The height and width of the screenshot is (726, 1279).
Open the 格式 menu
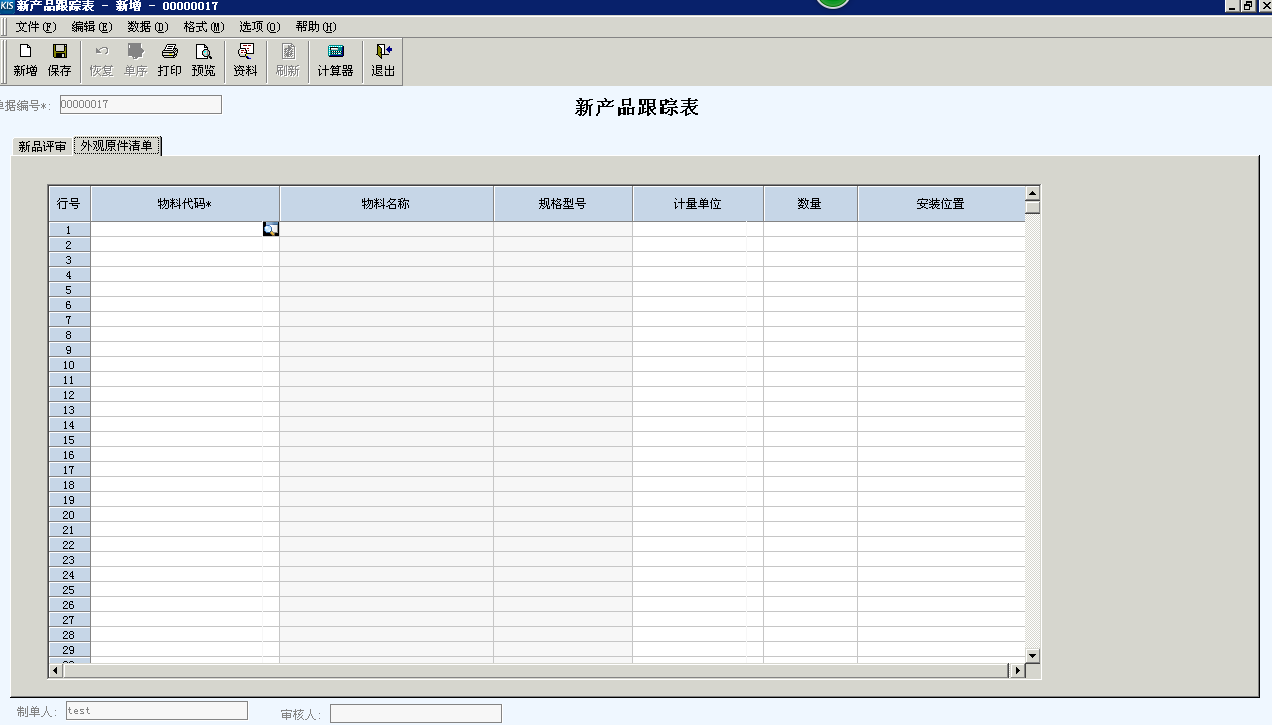(203, 27)
